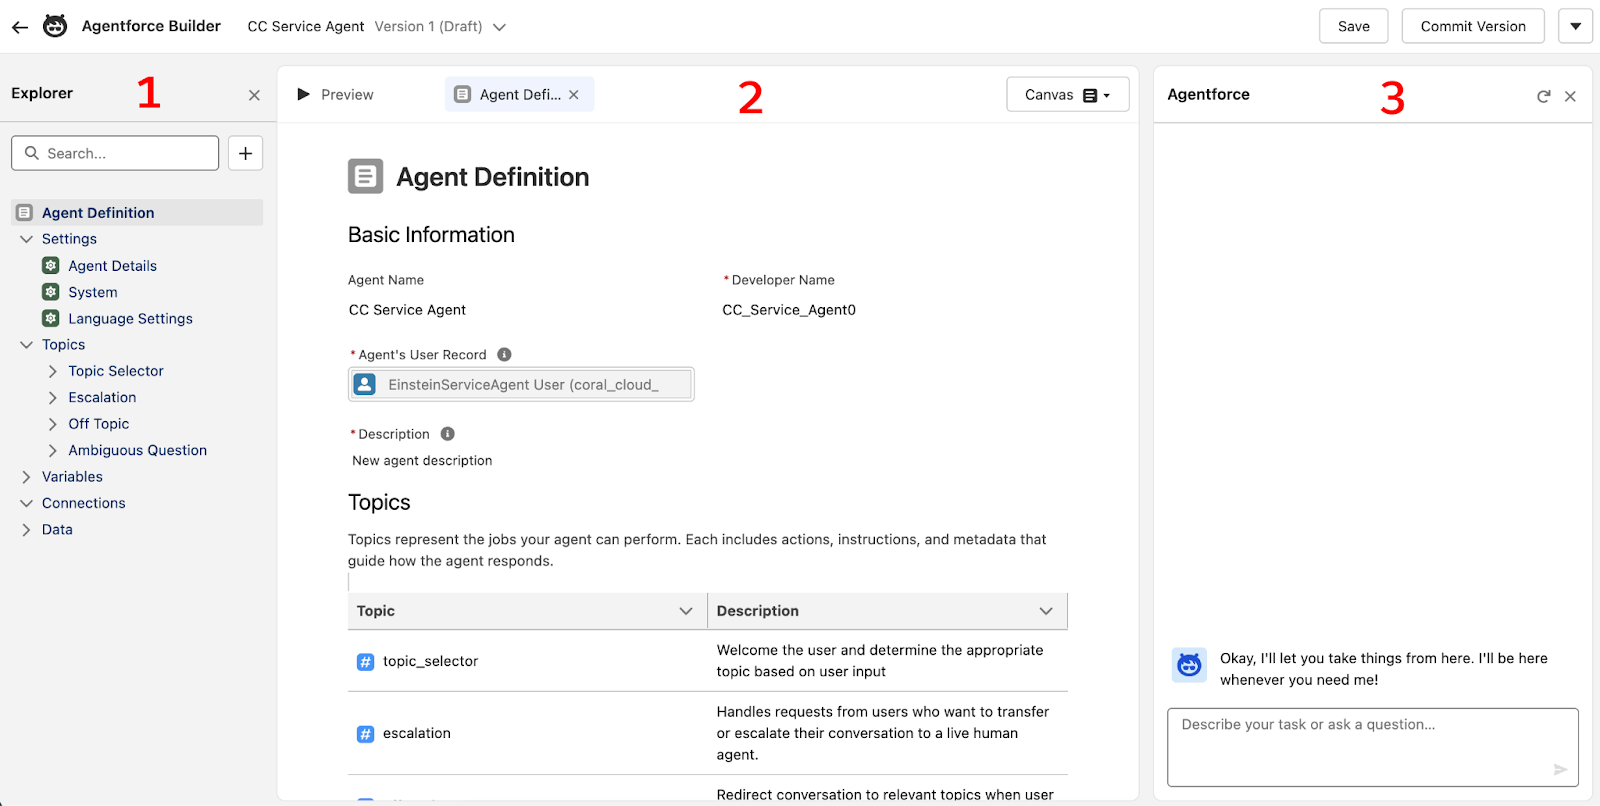This screenshot has width=1600, height=806.
Task: Expand the Off Topic entry
Action: click(52, 424)
